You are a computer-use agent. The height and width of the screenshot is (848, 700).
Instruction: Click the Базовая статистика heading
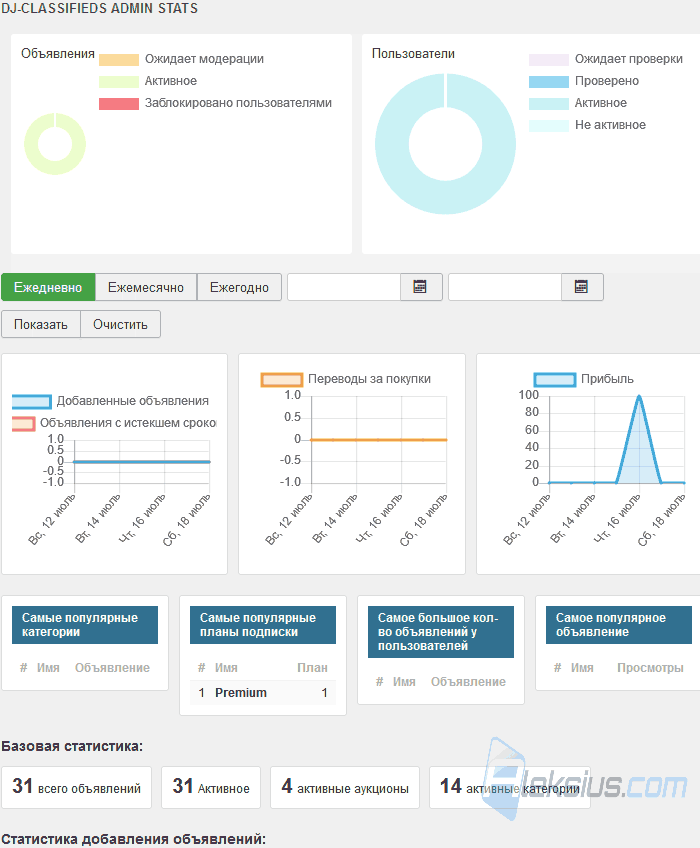coord(72,746)
